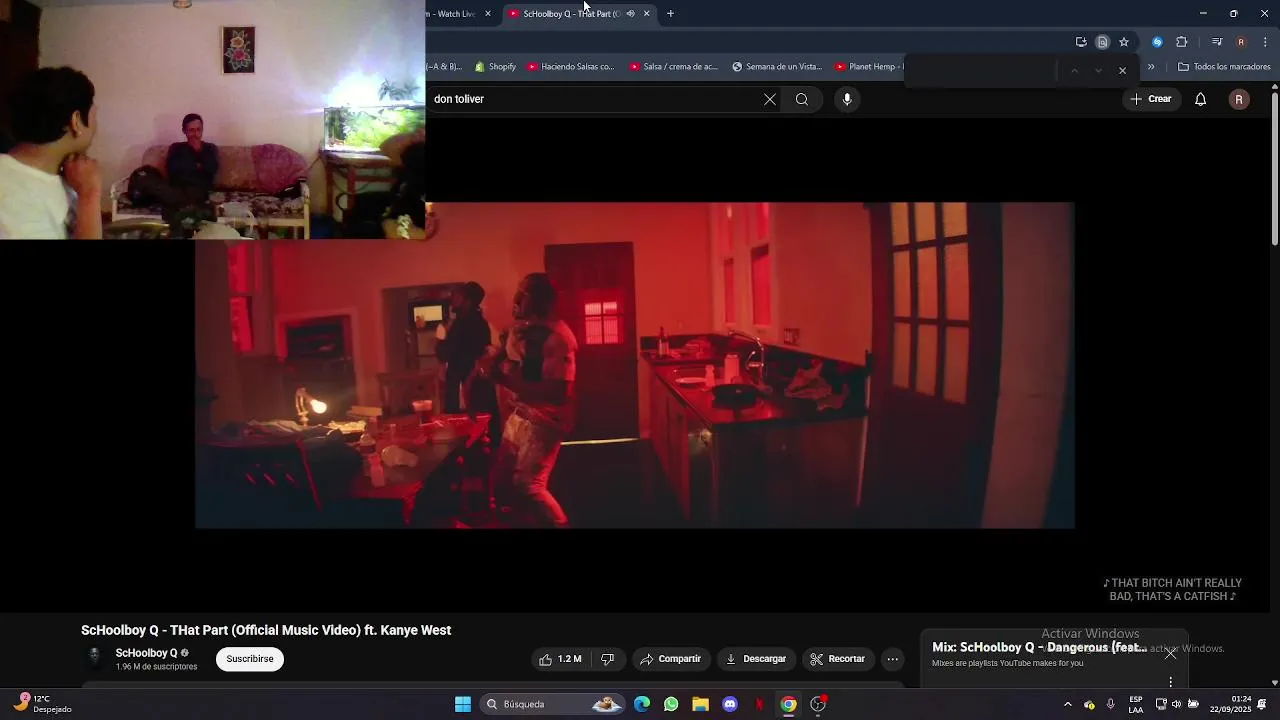Open Discord from the taskbar
1280x720 pixels.
[x=730, y=704]
